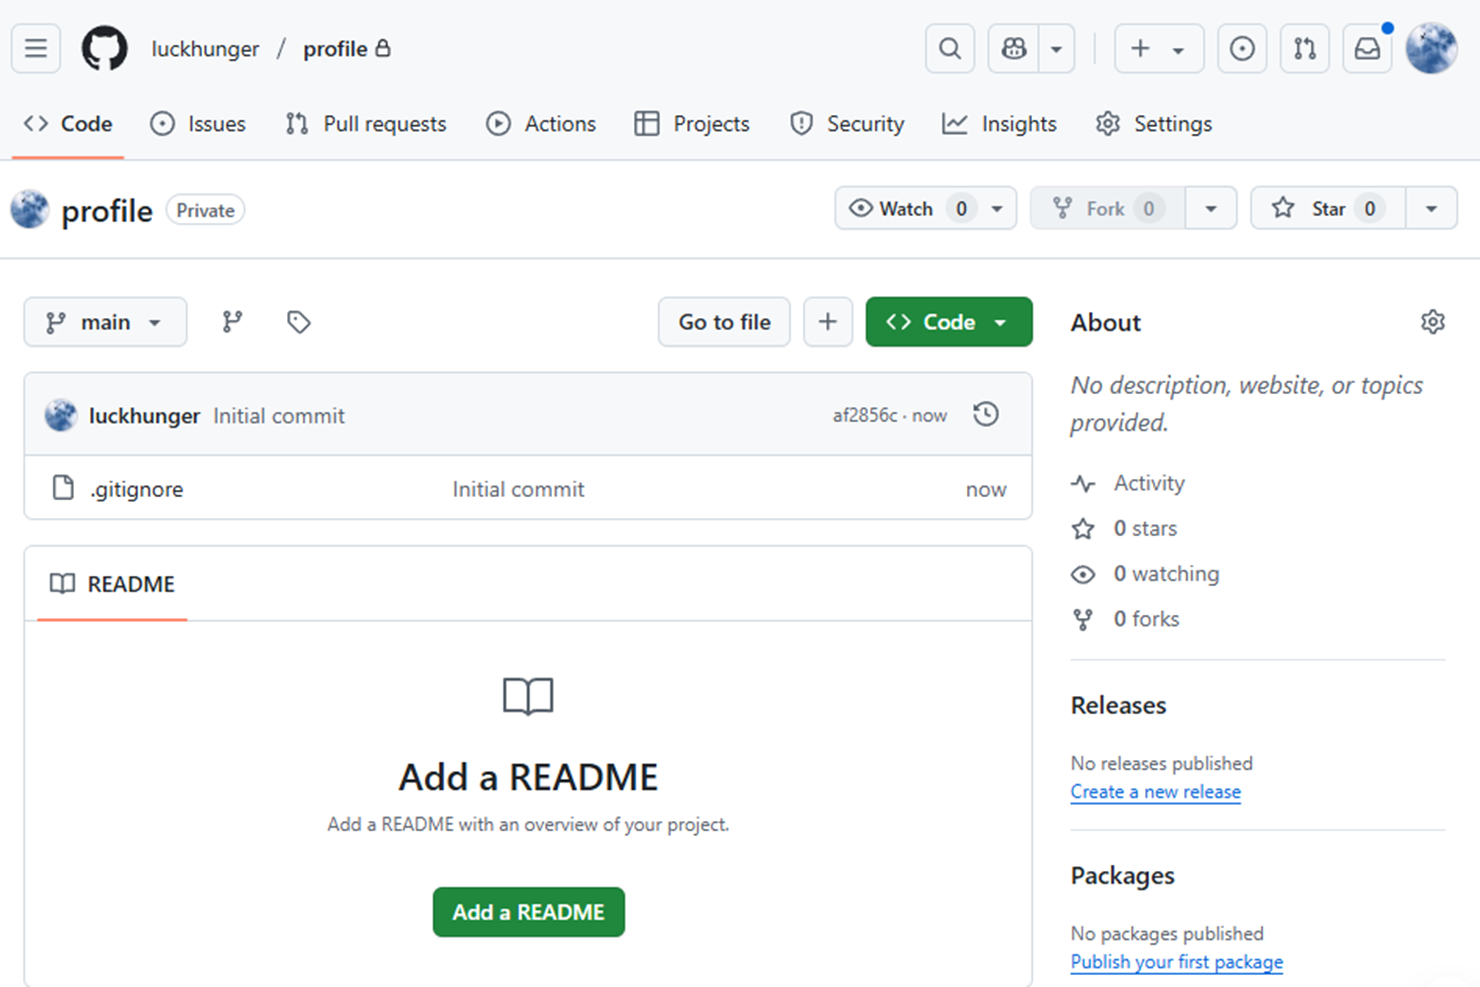Star the profile repository
Image resolution: width=1480 pixels, height=987 pixels.
[x=1328, y=208]
